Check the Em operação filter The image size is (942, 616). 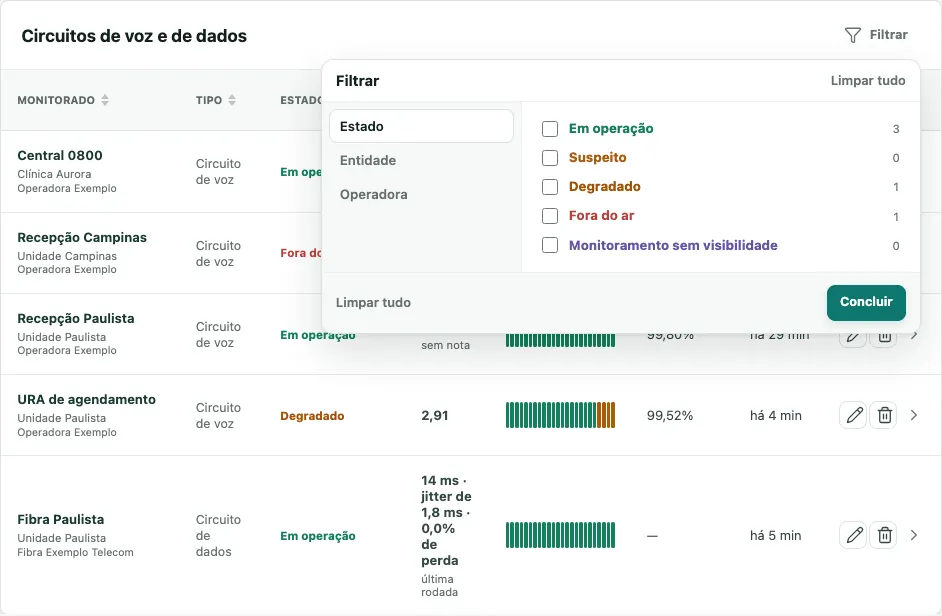pos(550,129)
